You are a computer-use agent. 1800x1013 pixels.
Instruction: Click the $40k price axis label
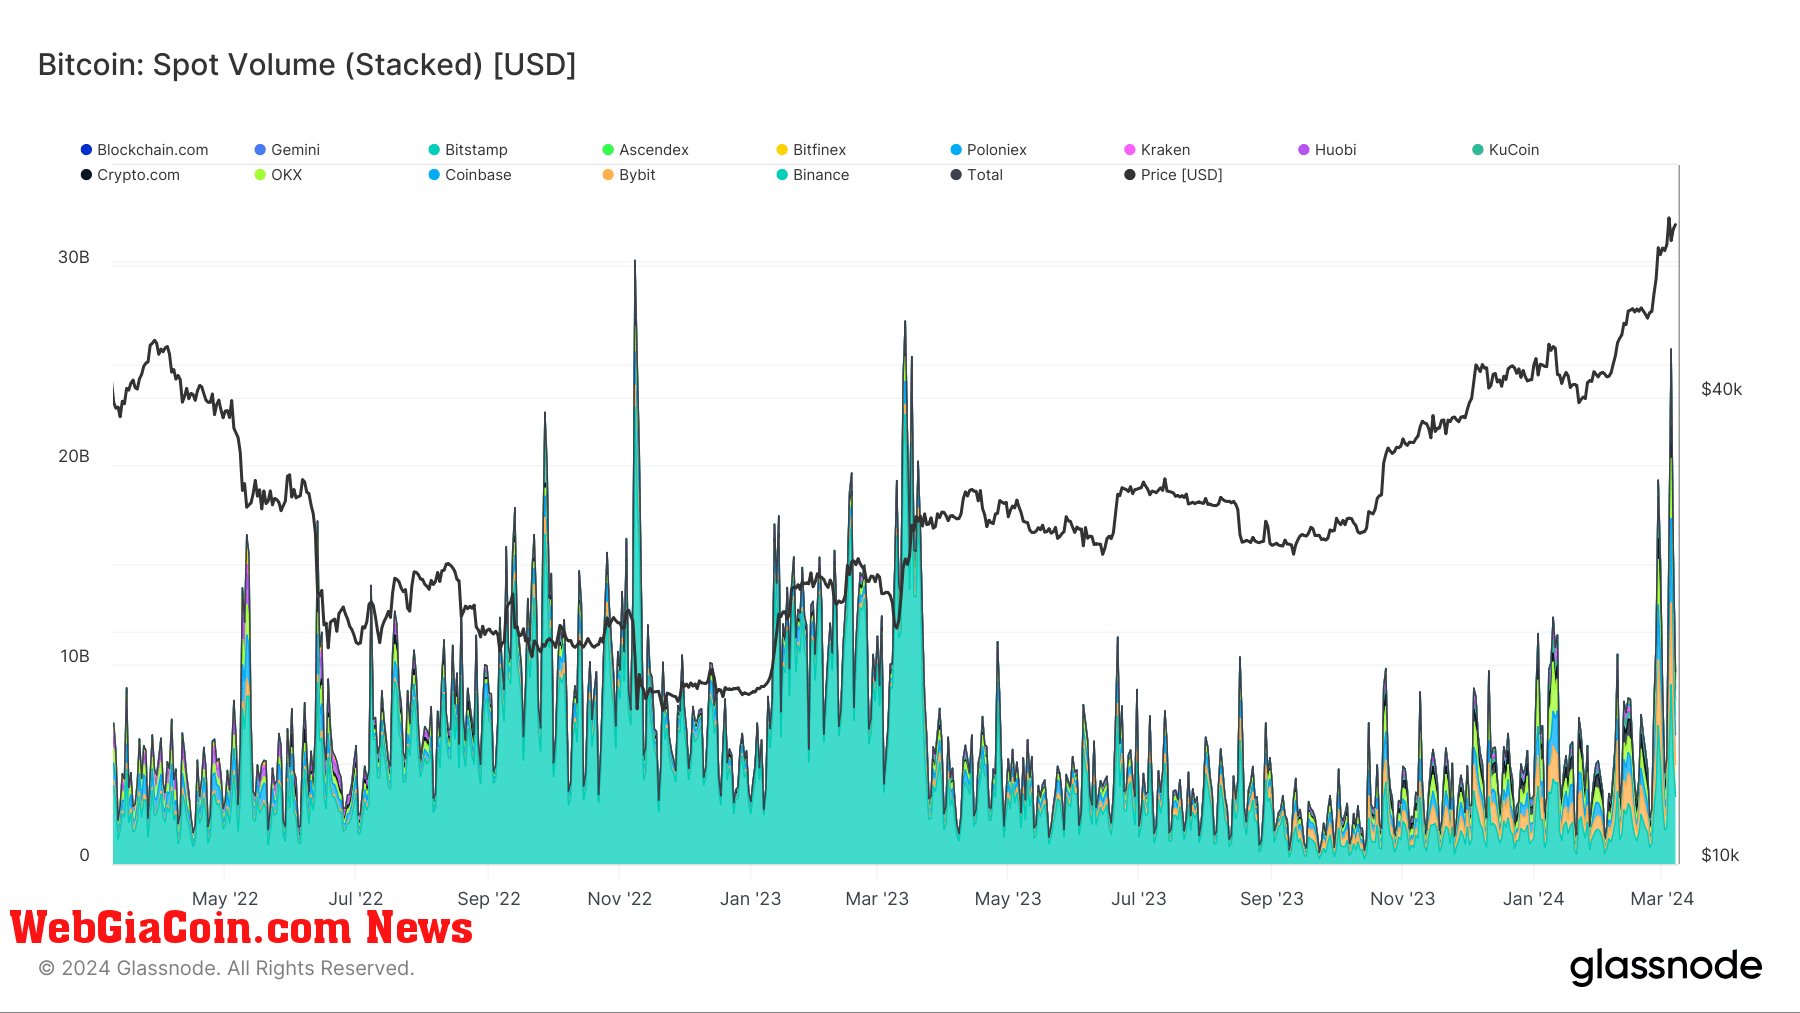(x=1721, y=389)
